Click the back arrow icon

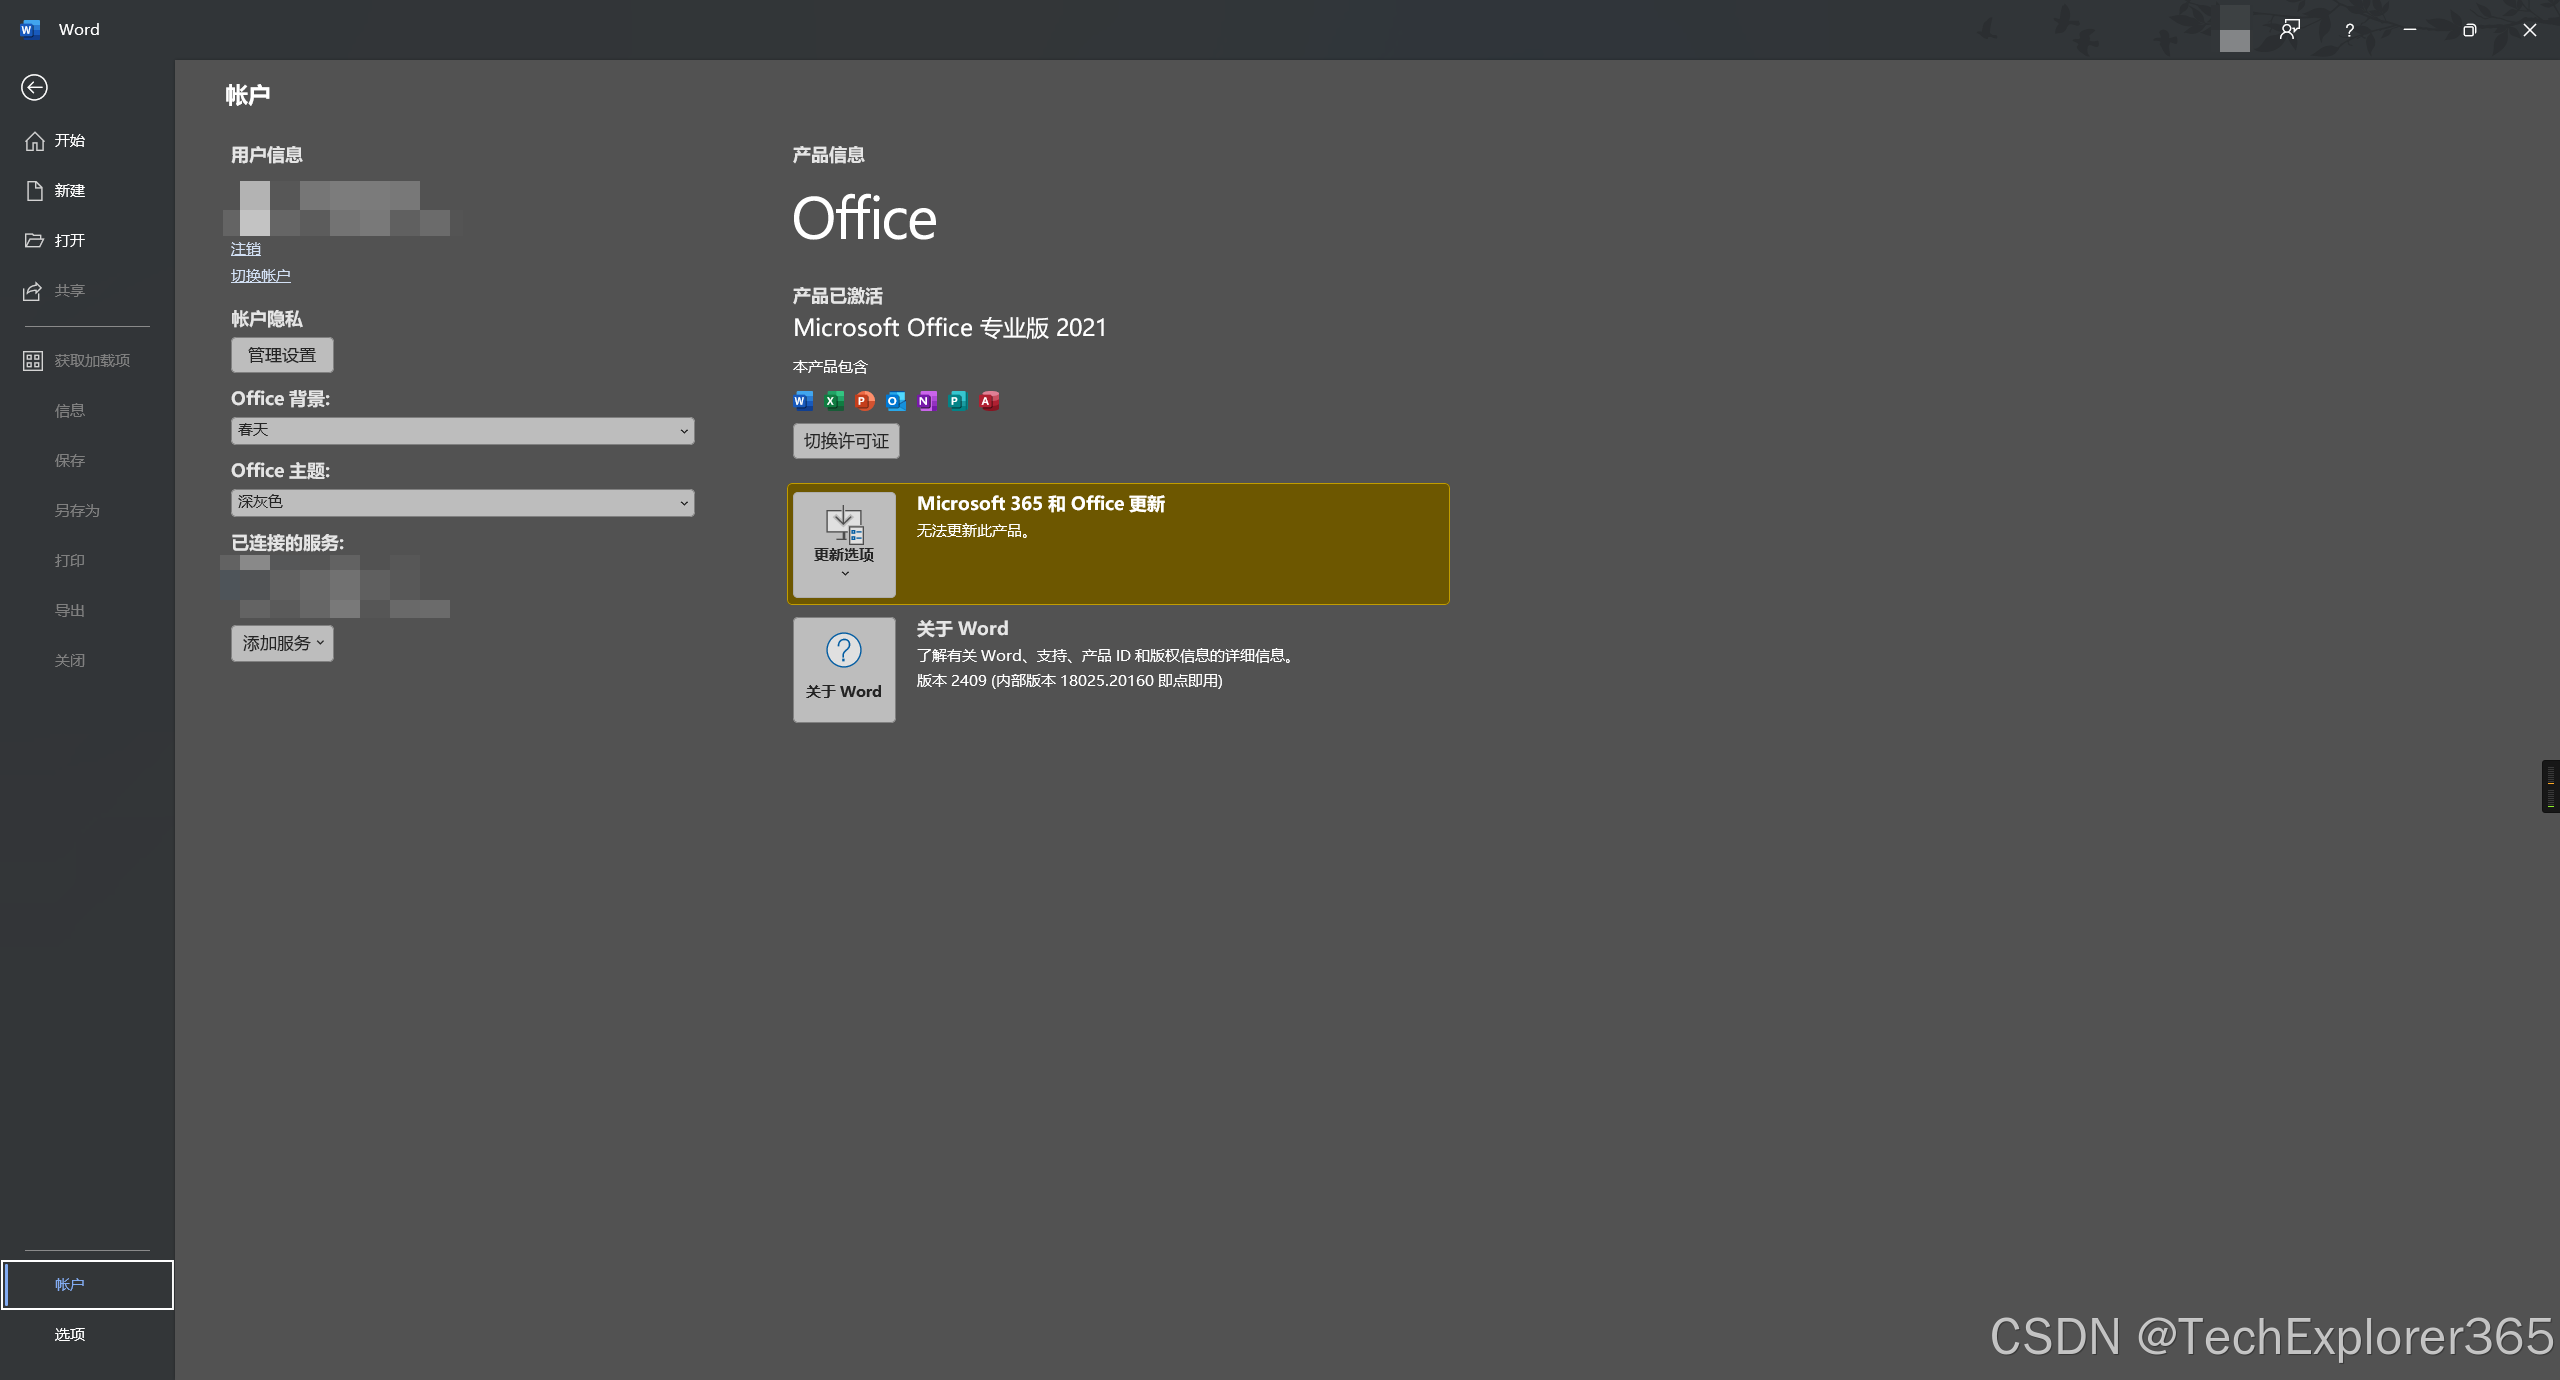34,88
